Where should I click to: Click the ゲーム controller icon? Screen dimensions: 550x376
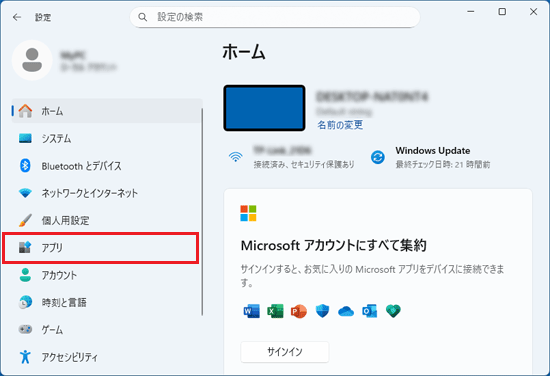tap(25, 329)
